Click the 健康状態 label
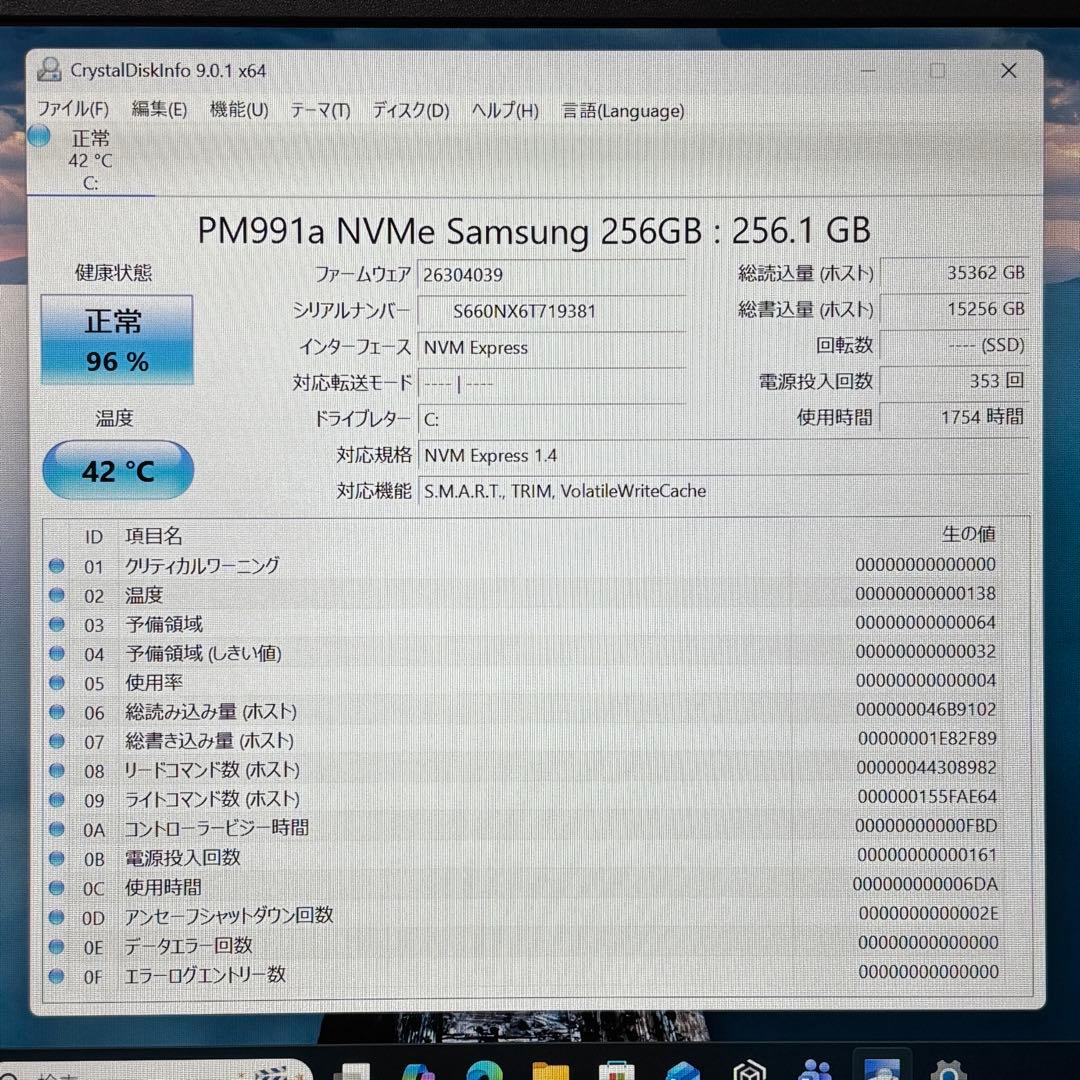Image resolution: width=1080 pixels, height=1080 pixels. point(114,273)
